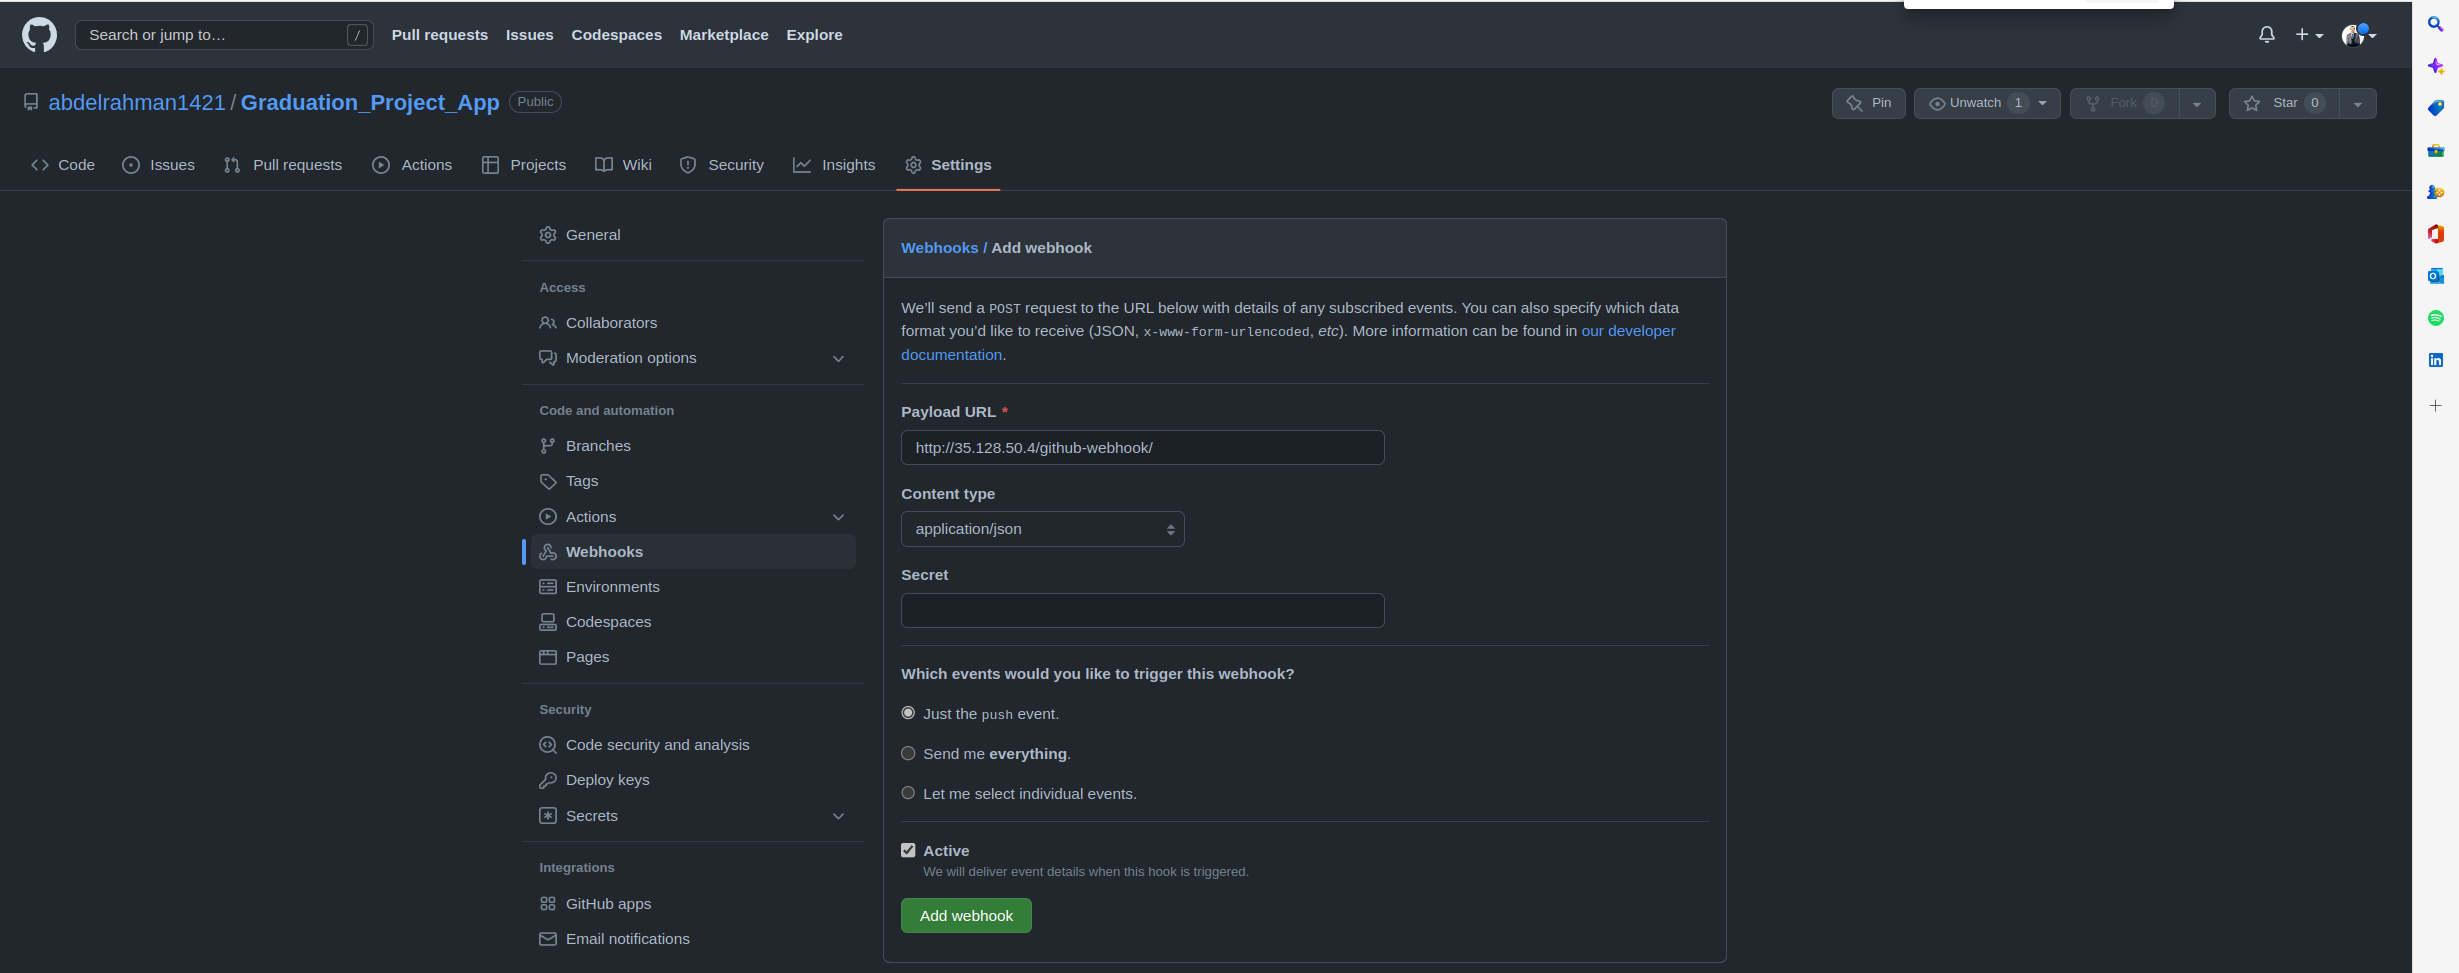Select the Codespaces settings icon
The image size is (2459, 973).
pos(548,621)
